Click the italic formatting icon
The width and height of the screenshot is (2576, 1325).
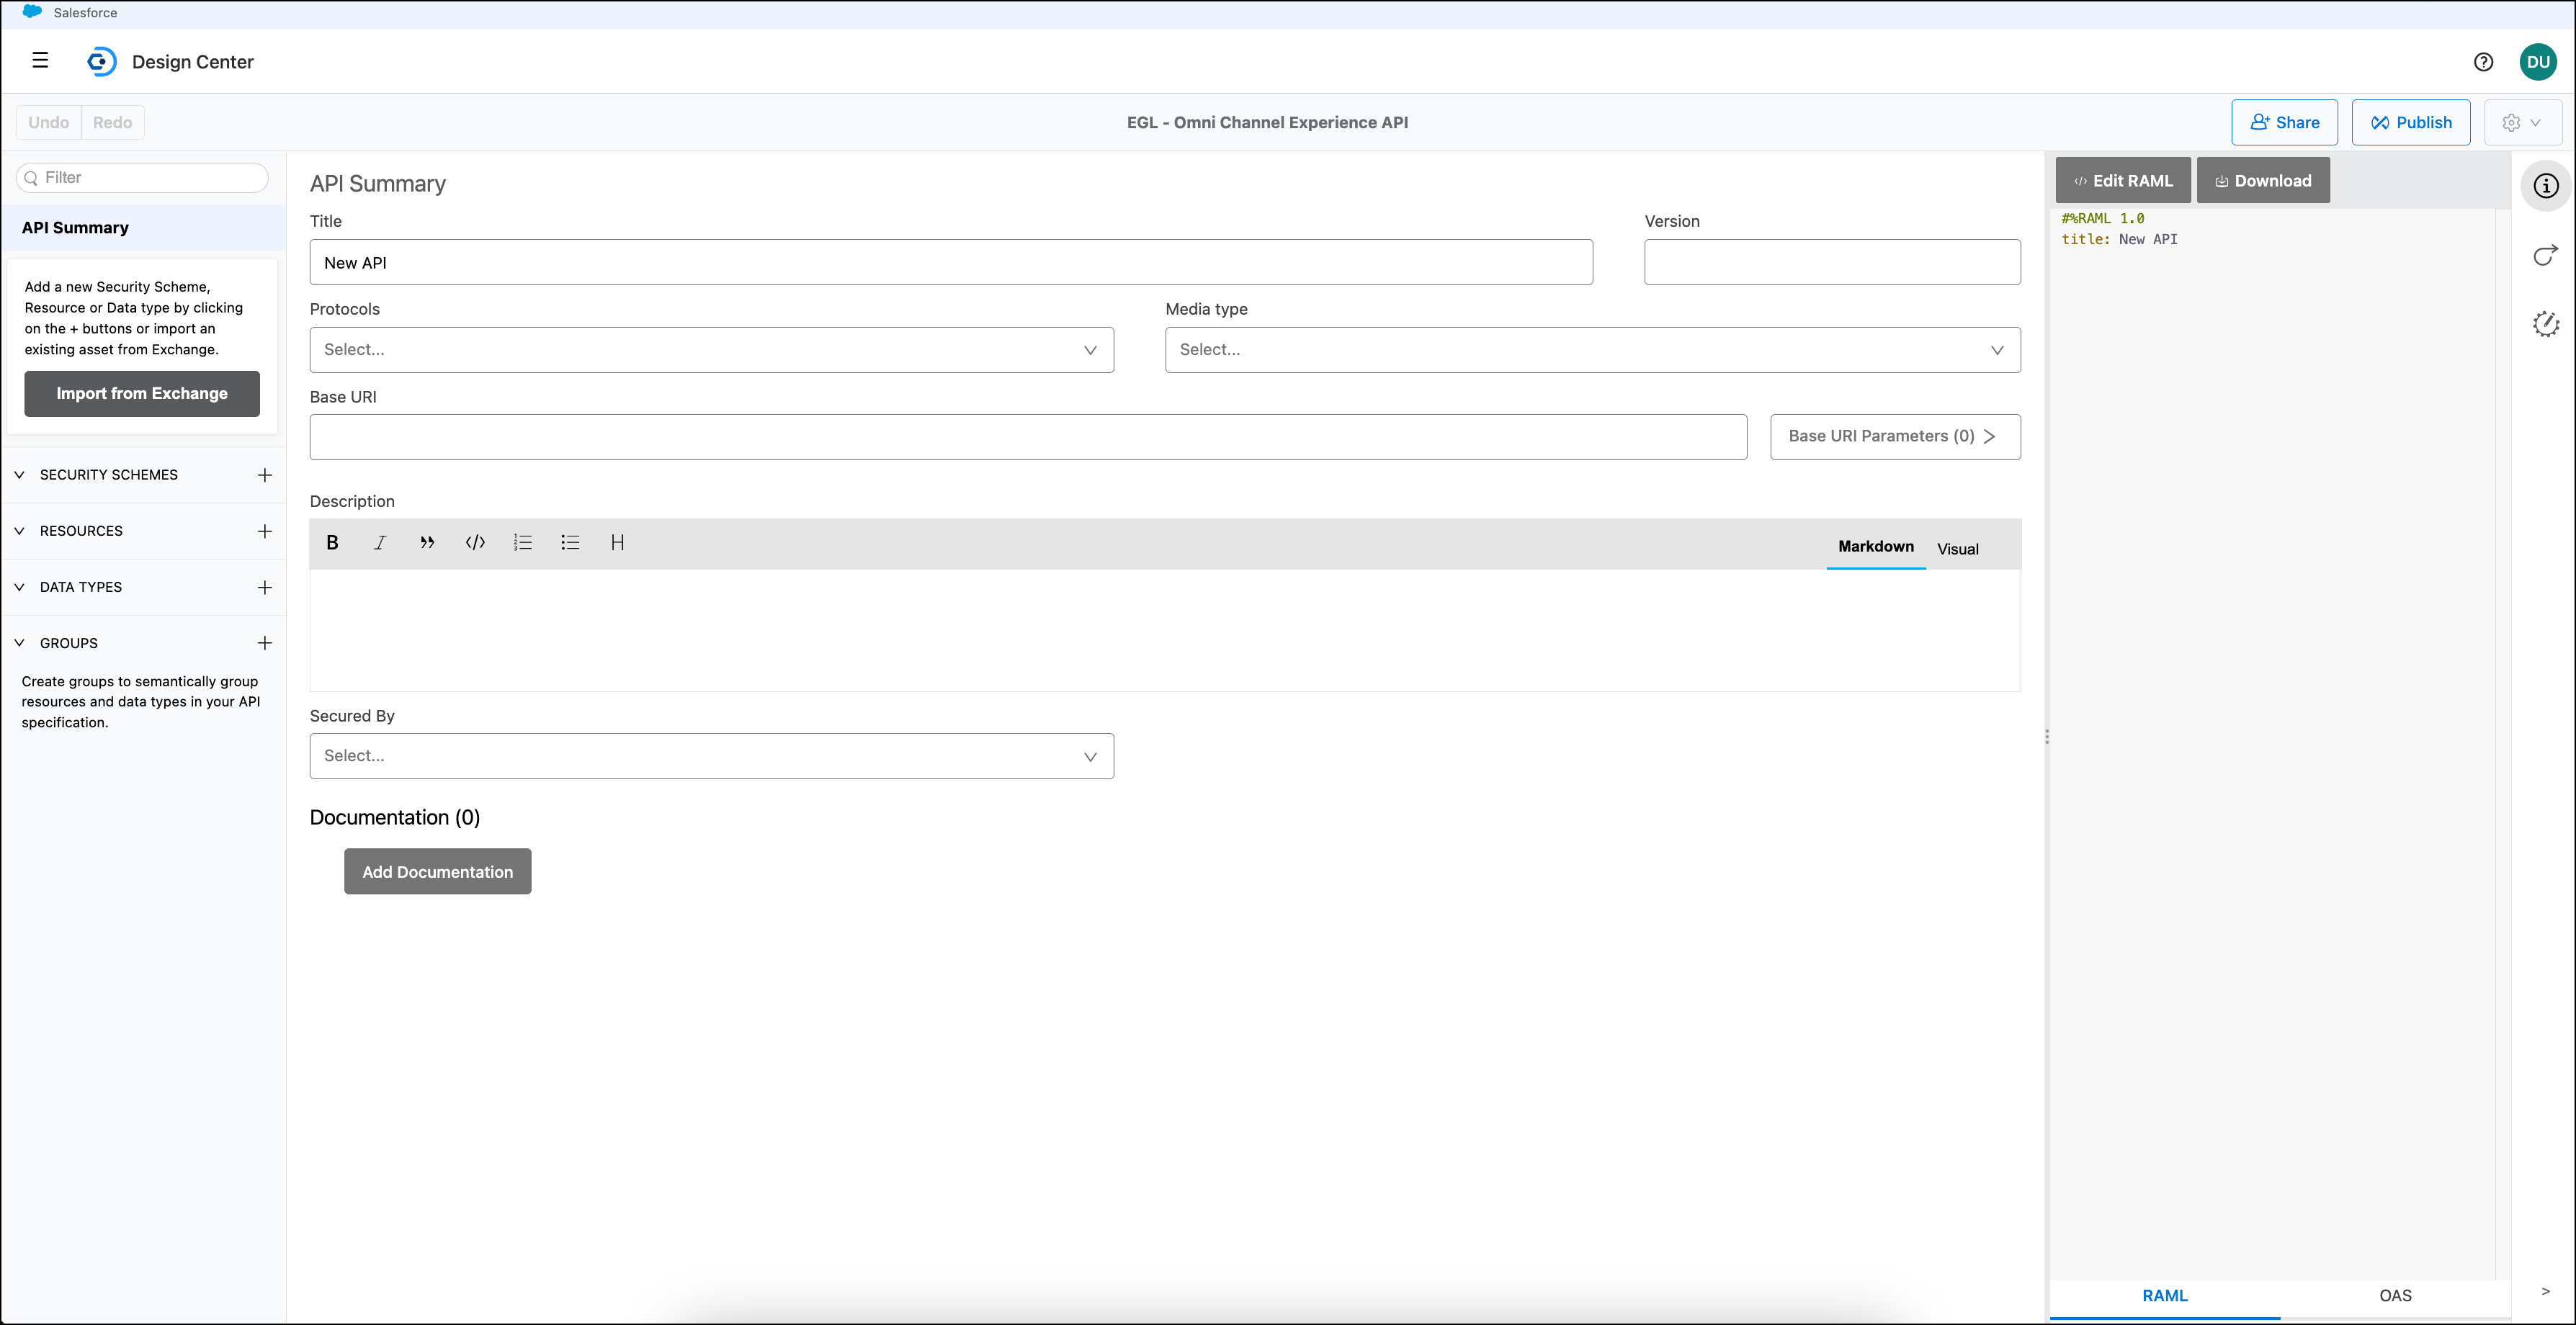(380, 542)
